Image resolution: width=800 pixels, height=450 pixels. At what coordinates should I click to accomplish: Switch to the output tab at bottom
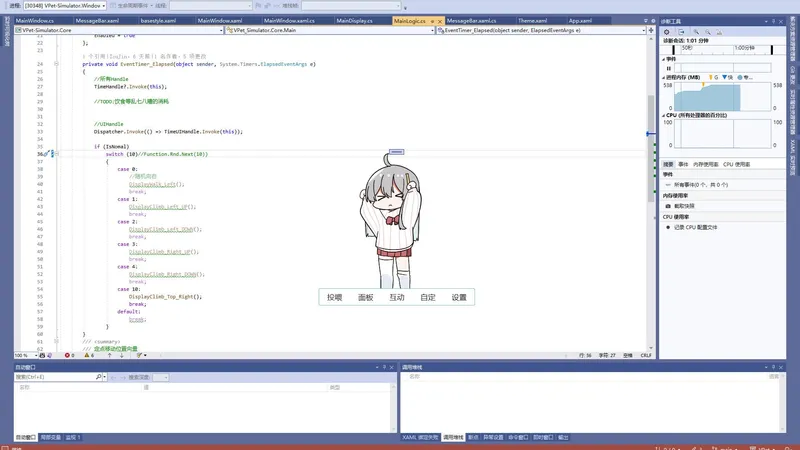point(563,438)
